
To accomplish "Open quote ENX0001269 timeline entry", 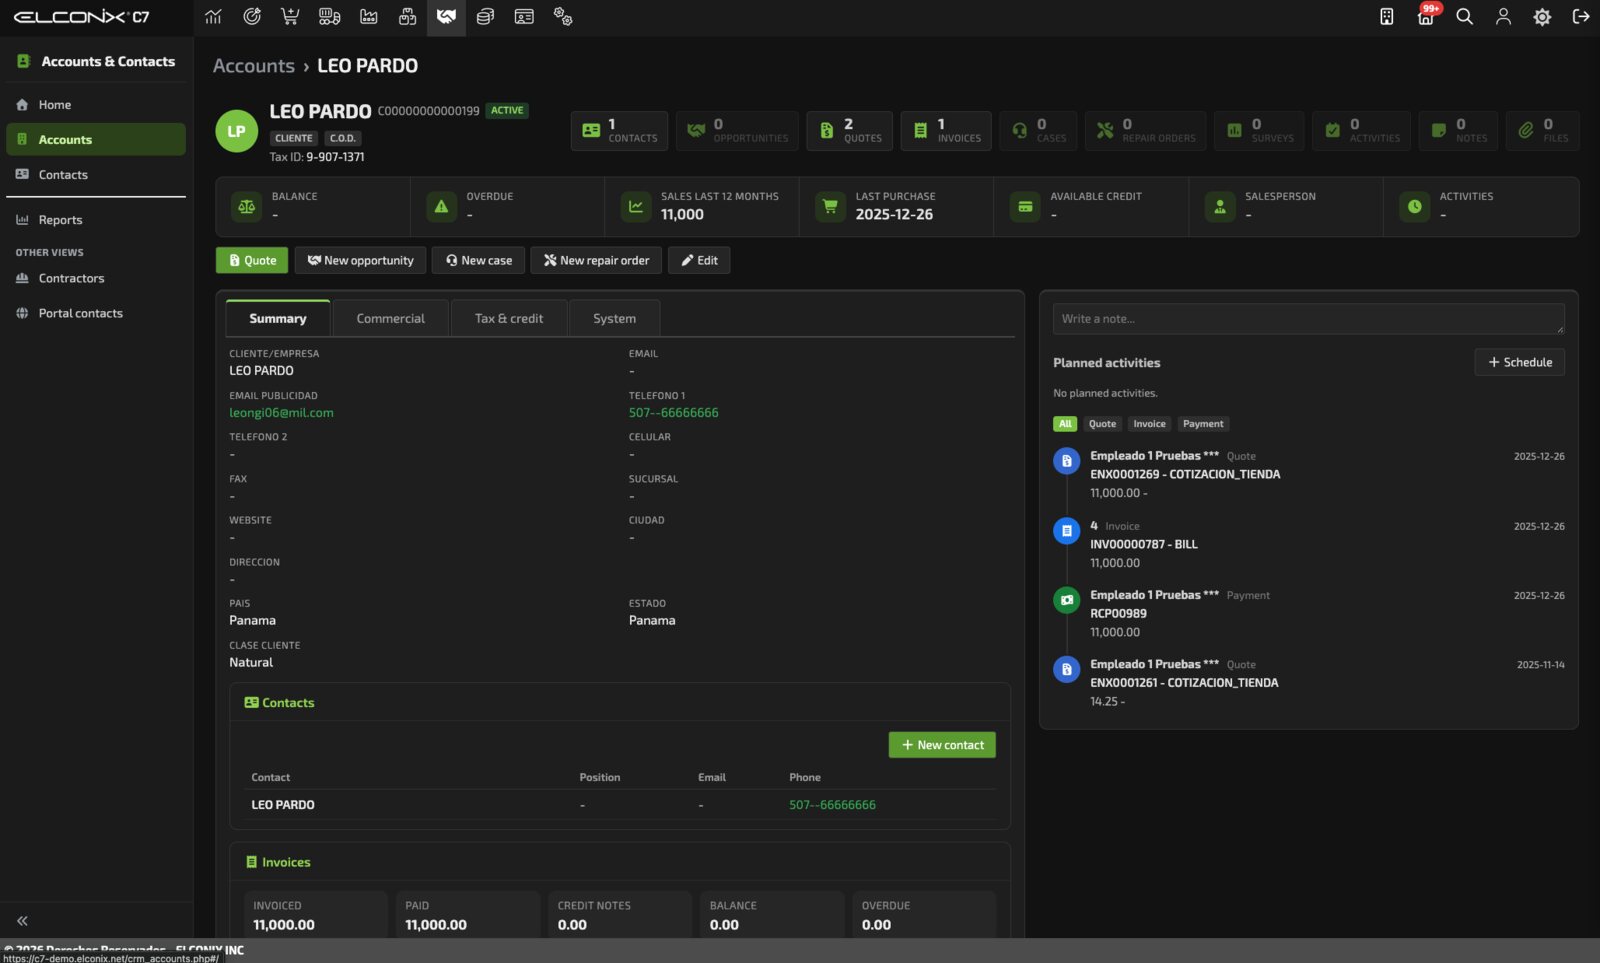I will pyautogui.click(x=1185, y=475).
